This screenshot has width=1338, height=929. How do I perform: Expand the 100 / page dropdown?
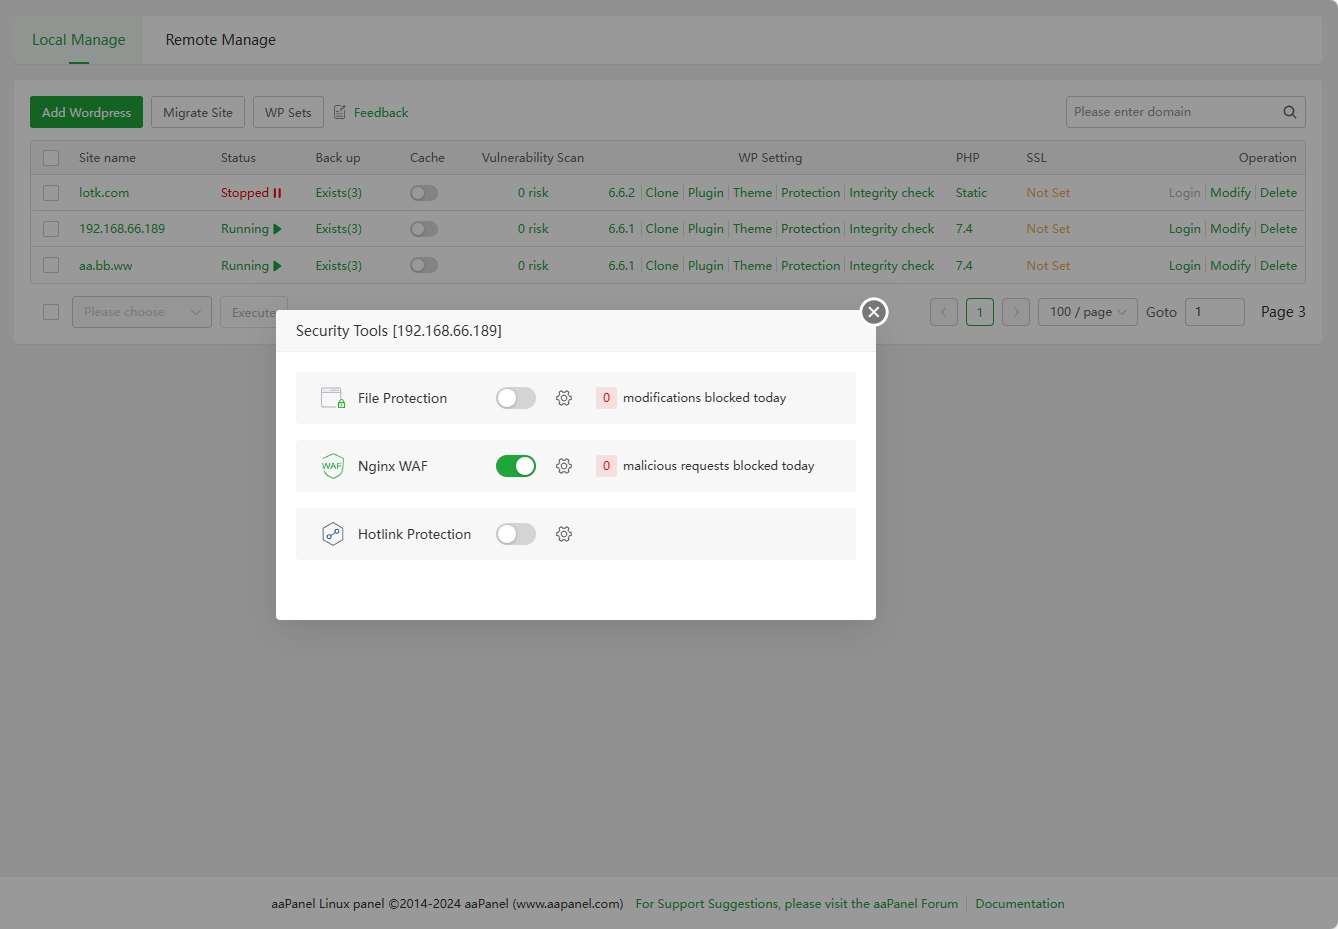[1087, 312]
